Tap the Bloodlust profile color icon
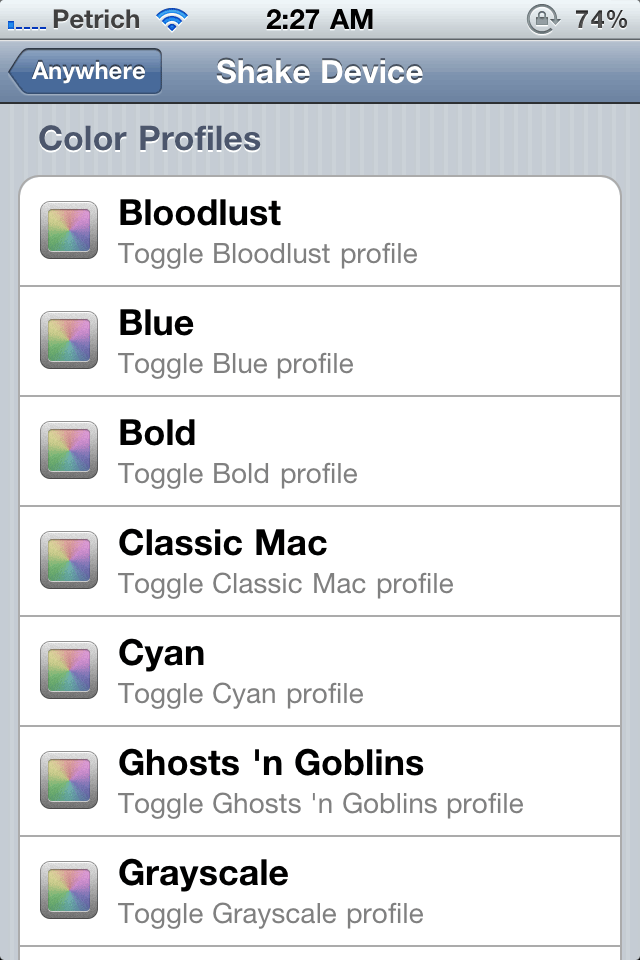640x960 pixels. tap(69, 231)
